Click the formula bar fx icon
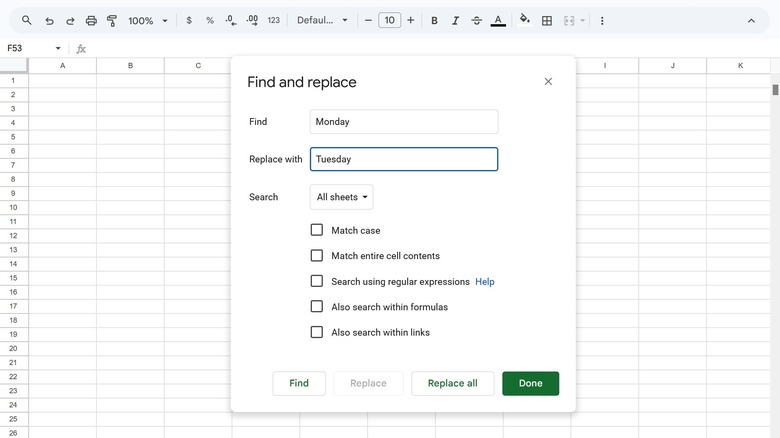 pos(81,49)
